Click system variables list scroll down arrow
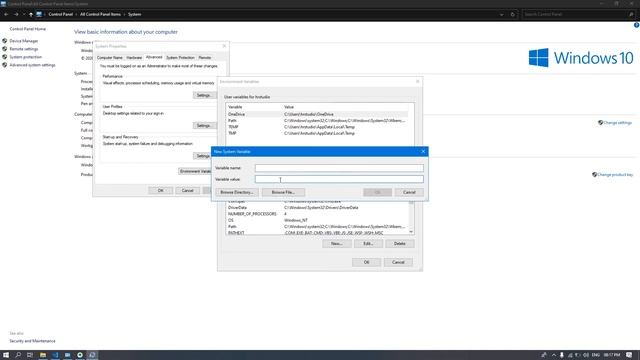640x360 pixels. tap(411, 232)
